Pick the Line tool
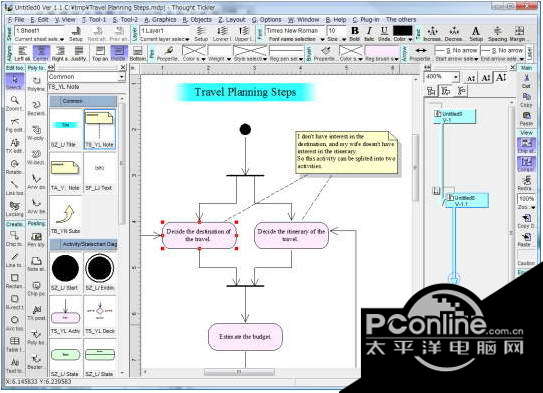The image size is (543, 393). 15,259
